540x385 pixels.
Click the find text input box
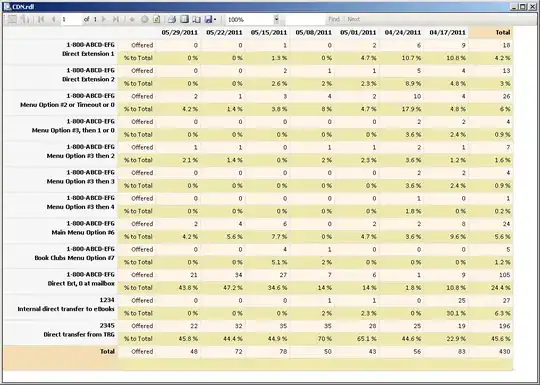(x=305, y=20)
